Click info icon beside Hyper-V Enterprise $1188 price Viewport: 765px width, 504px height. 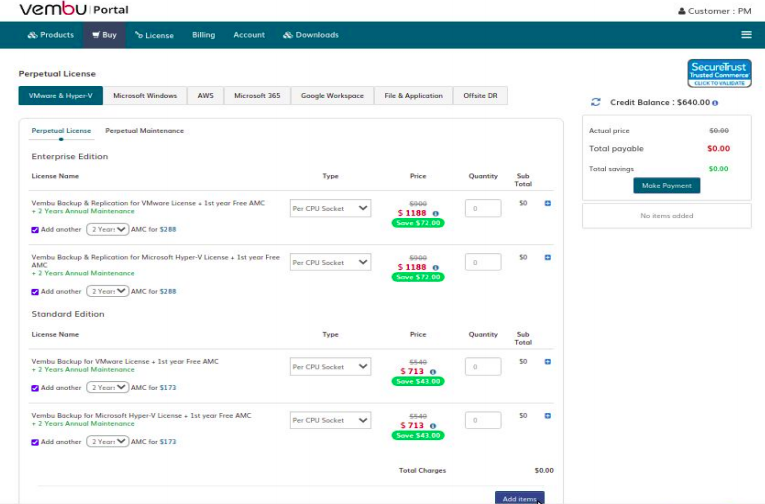tap(435, 267)
